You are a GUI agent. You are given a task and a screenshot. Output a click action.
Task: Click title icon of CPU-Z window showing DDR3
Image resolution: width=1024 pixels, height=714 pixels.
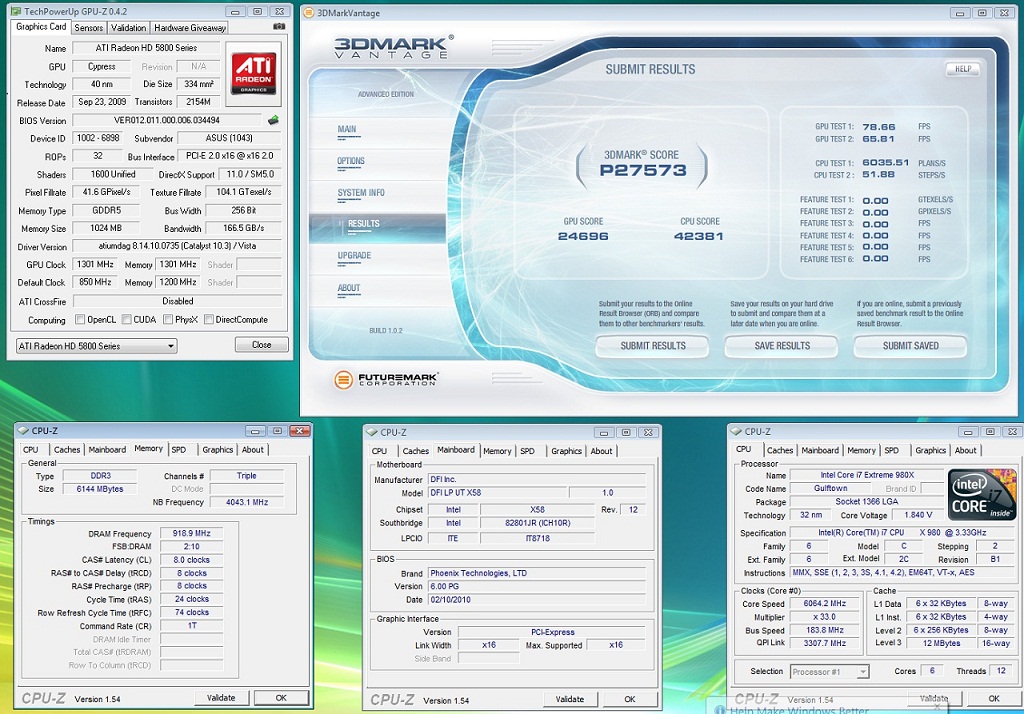[24, 431]
